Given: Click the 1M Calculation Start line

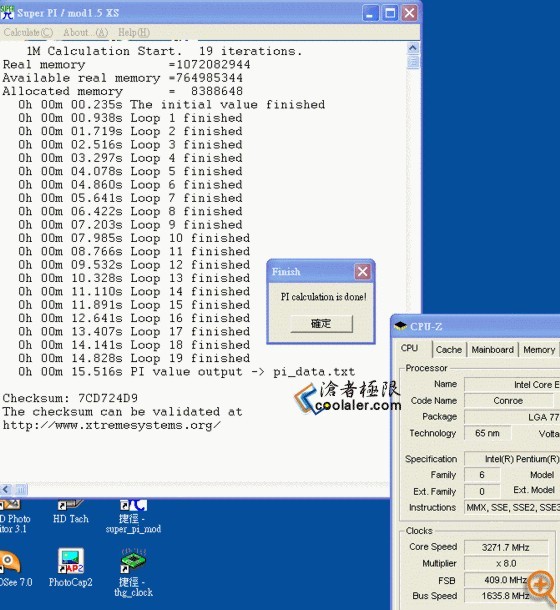Looking at the screenshot, I should pyautogui.click(x=164, y=51).
